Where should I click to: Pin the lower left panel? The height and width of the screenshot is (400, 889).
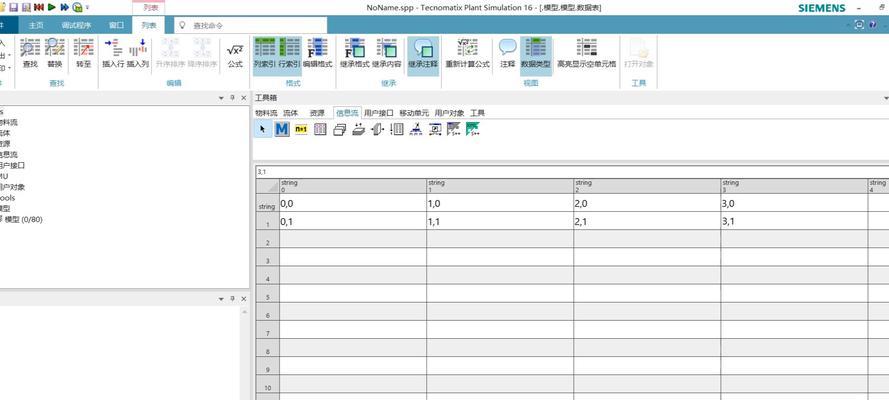232,299
